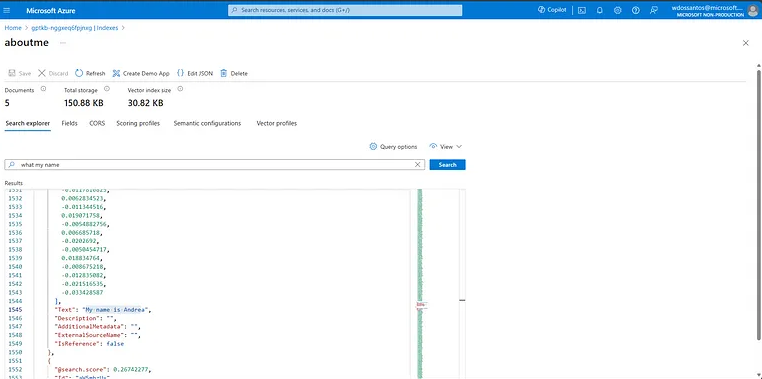Open the Azure portal hamburger menu

tap(6, 10)
